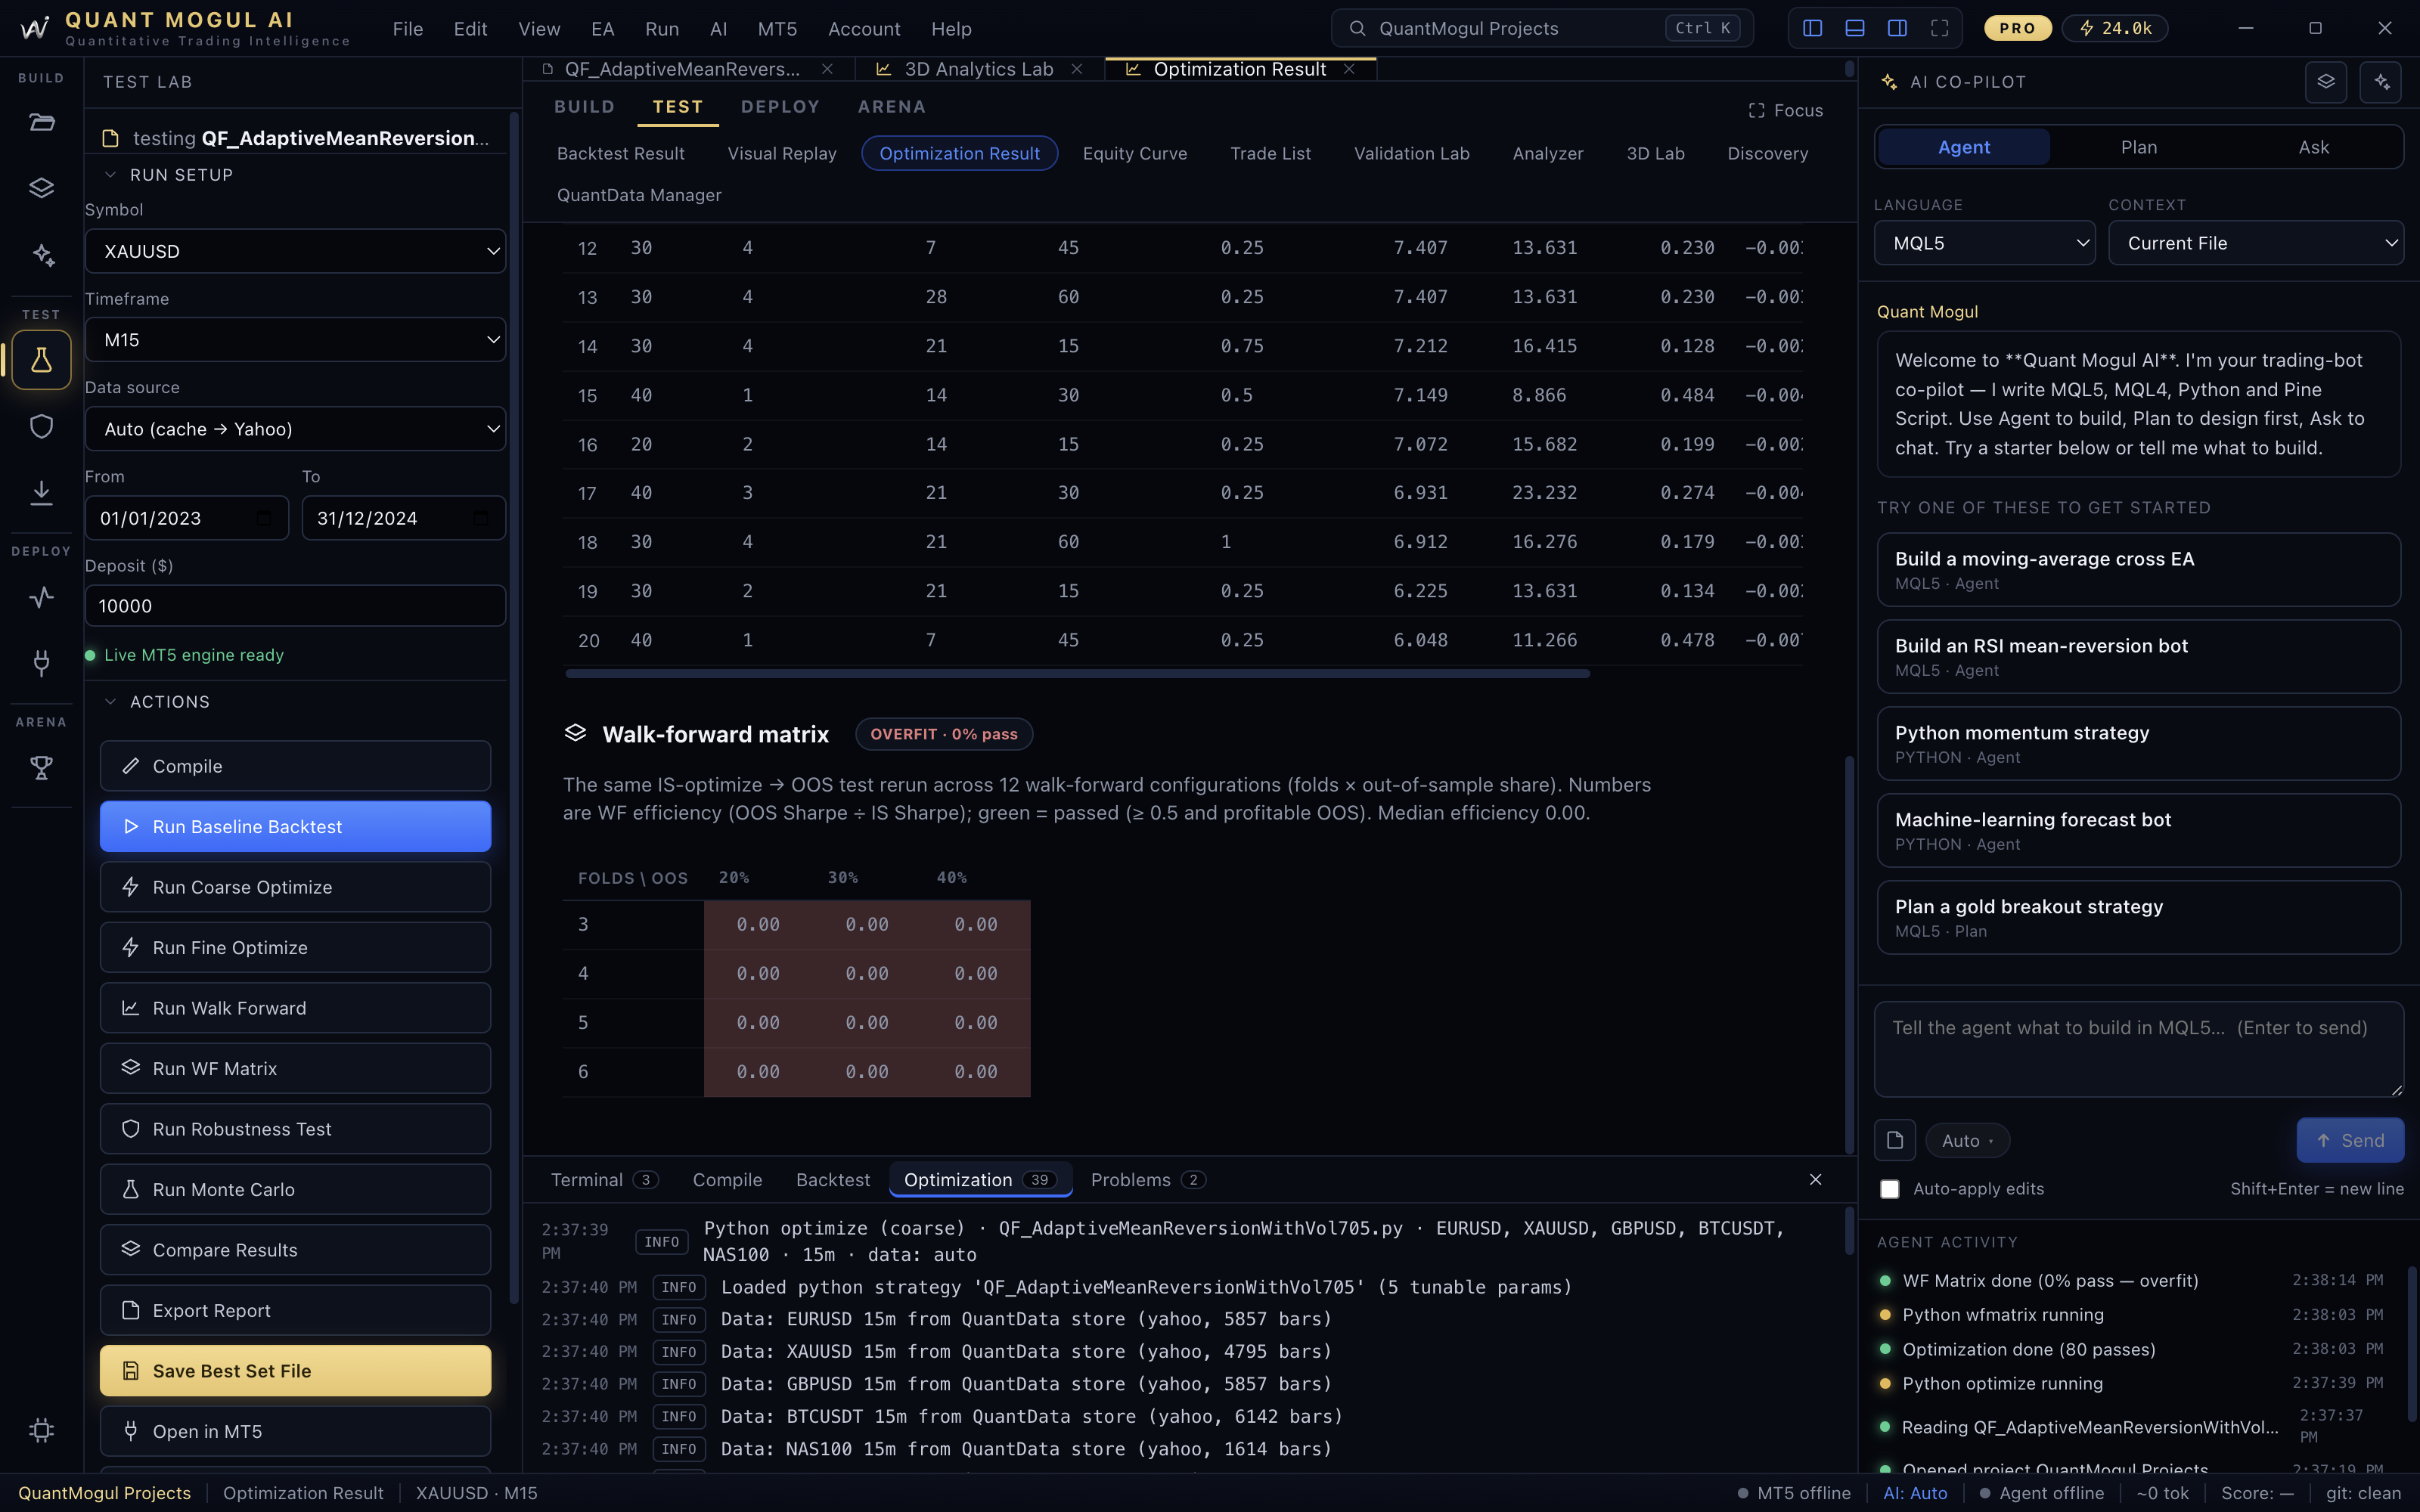Close the bottom output panel with the X
The image size is (2420, 1512).
(1816, 1180)
